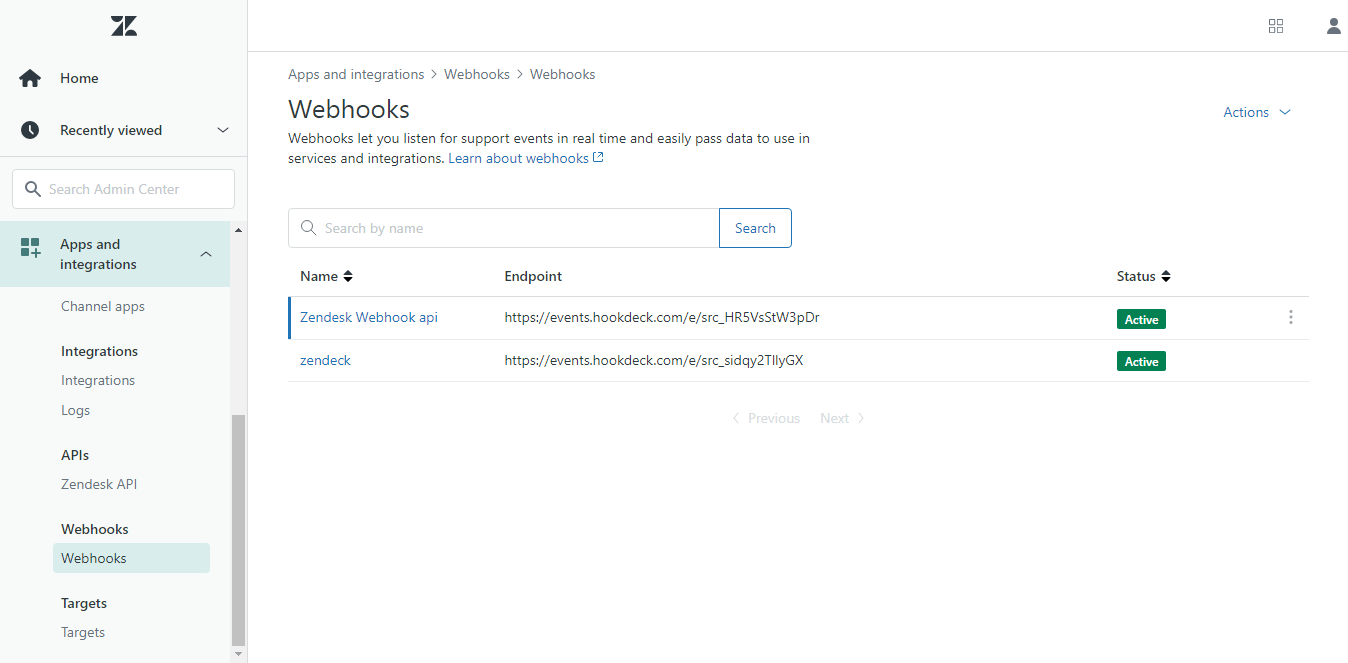
Task: Click the Learn about webhooks link
Action: [x=519, y=158]
